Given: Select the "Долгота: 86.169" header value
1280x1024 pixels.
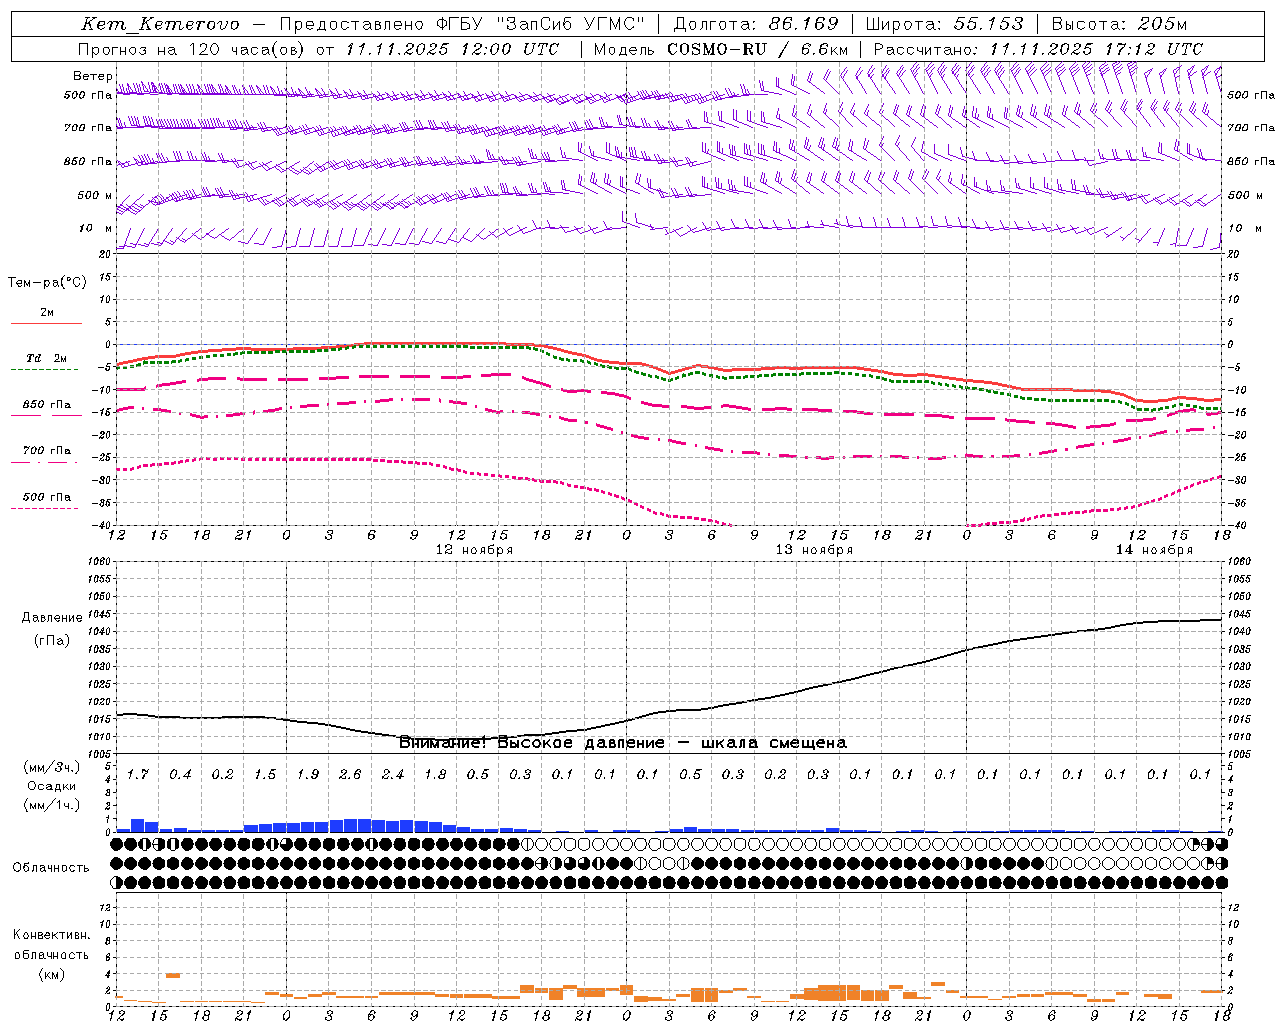Looking at the screenshot, I should [756, 24].
